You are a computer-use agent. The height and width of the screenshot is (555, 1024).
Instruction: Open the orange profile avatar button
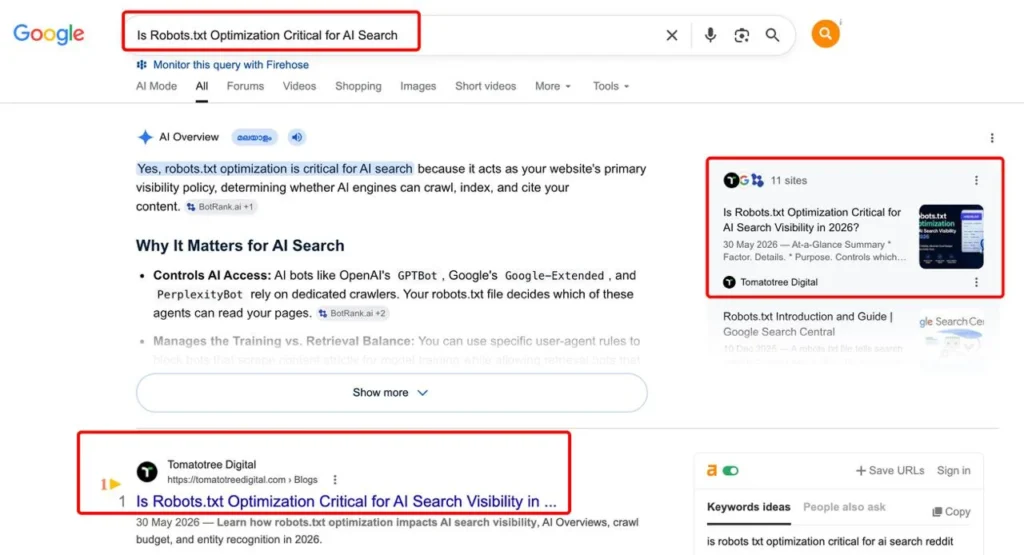point(825,34)
